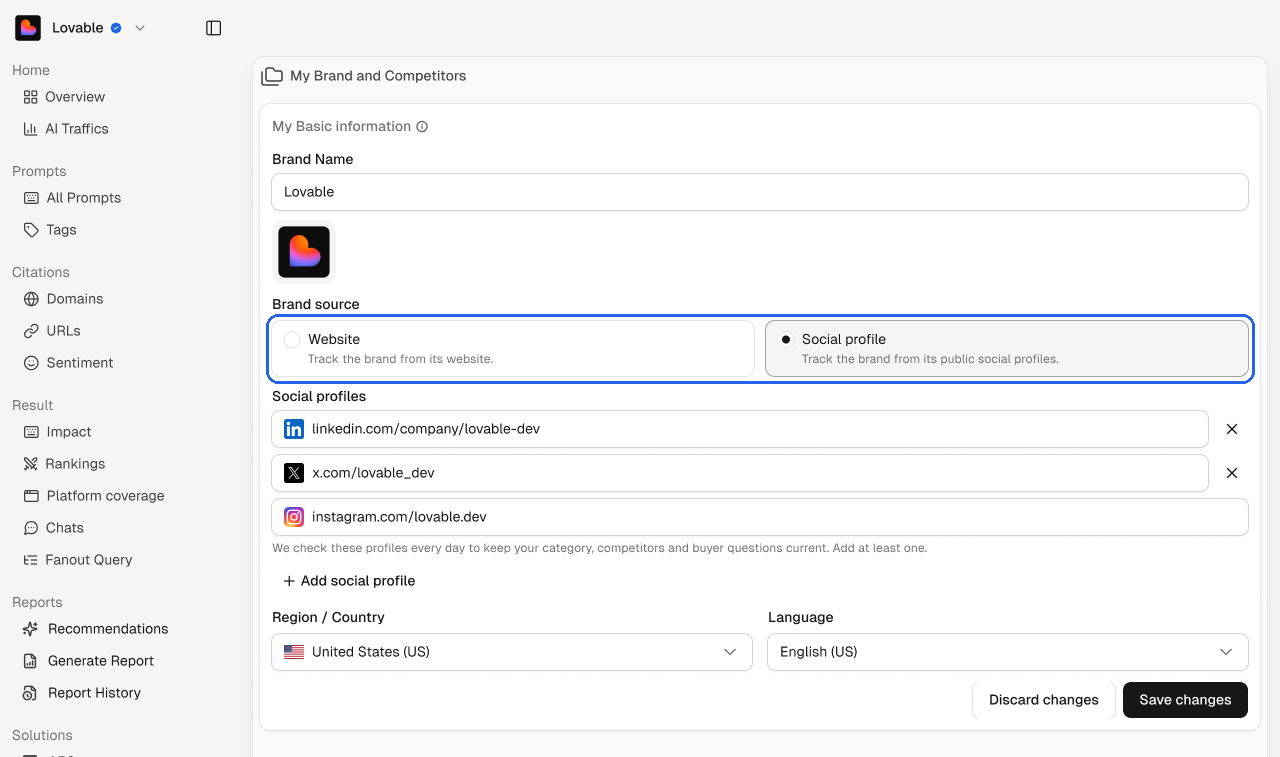Click the Instagram profile URL field
This screenshot has height=757, width=1280.
pyautogui.click(x=760, y=517)
